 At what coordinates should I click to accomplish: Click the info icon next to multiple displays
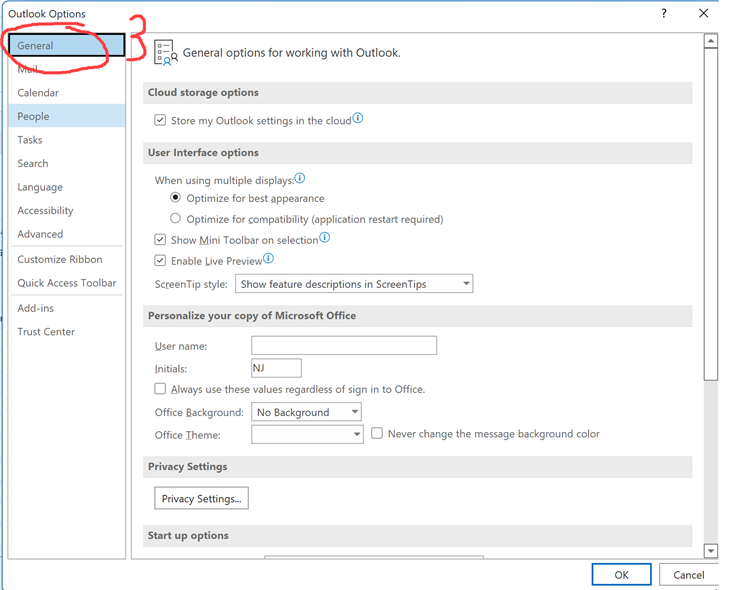pos(300,178)
